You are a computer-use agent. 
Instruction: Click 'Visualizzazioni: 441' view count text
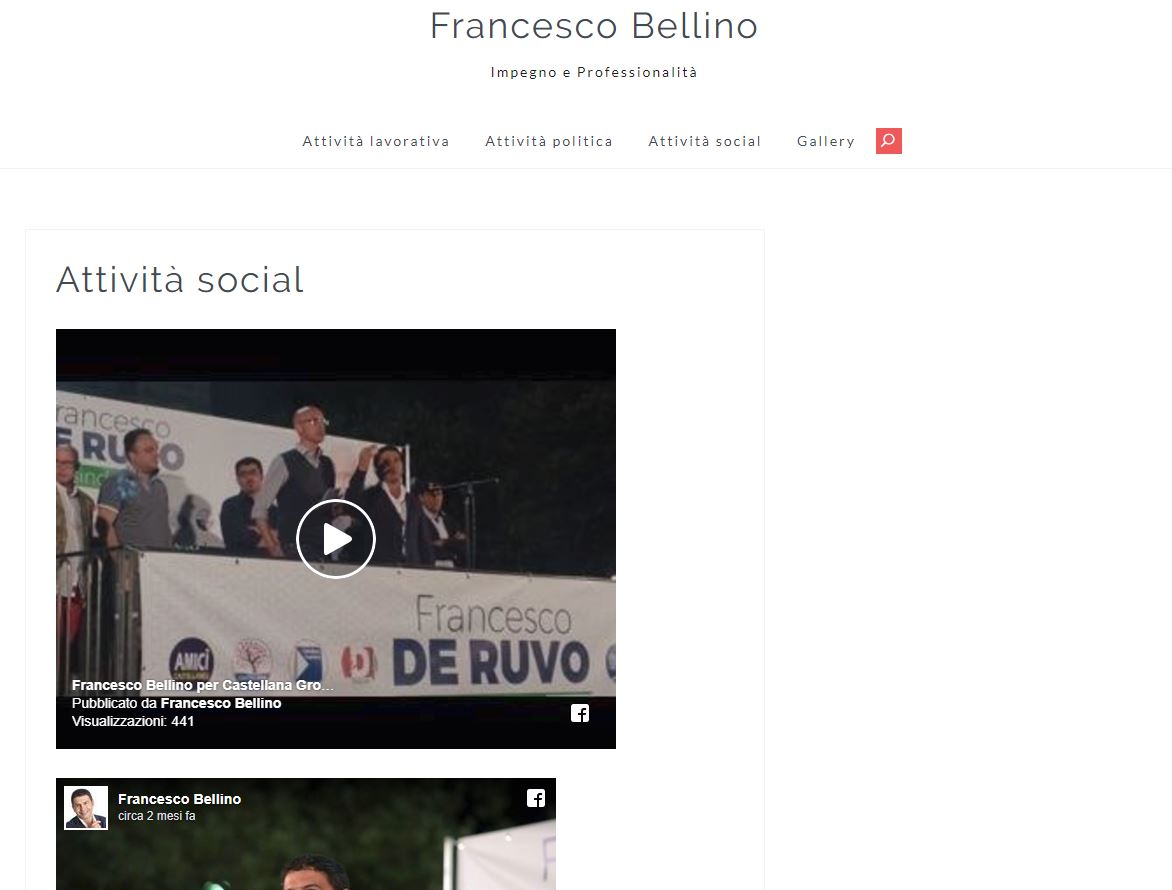pyautogui.click(x=133, y=721)
